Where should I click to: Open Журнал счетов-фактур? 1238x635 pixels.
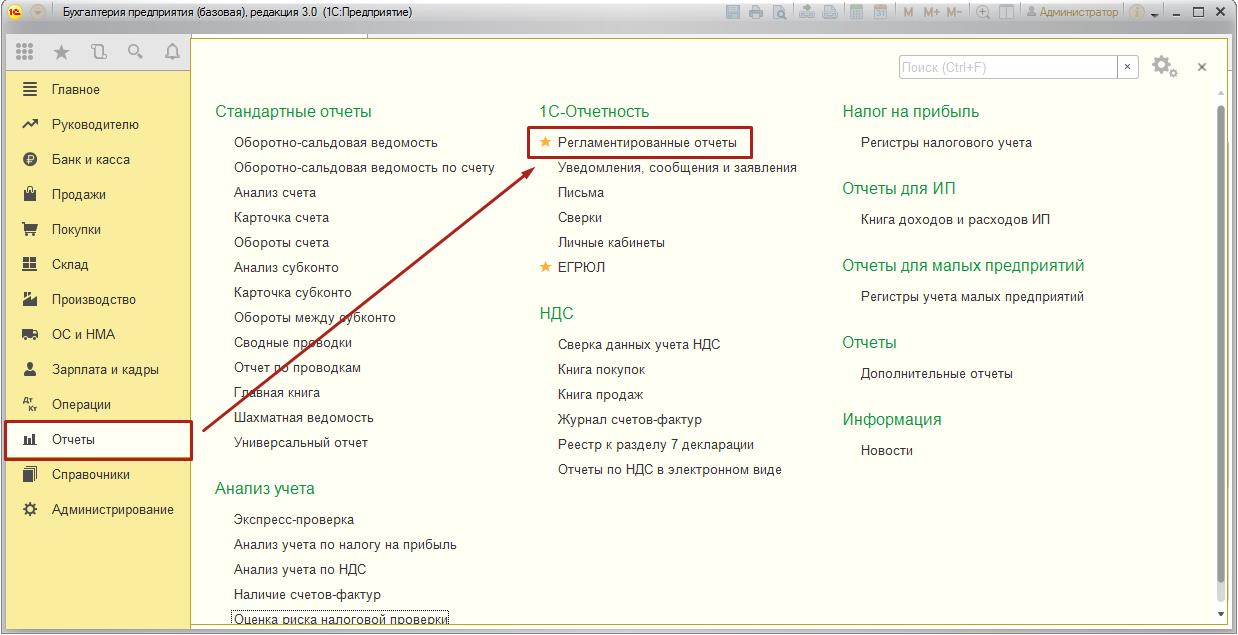point(630,419)
